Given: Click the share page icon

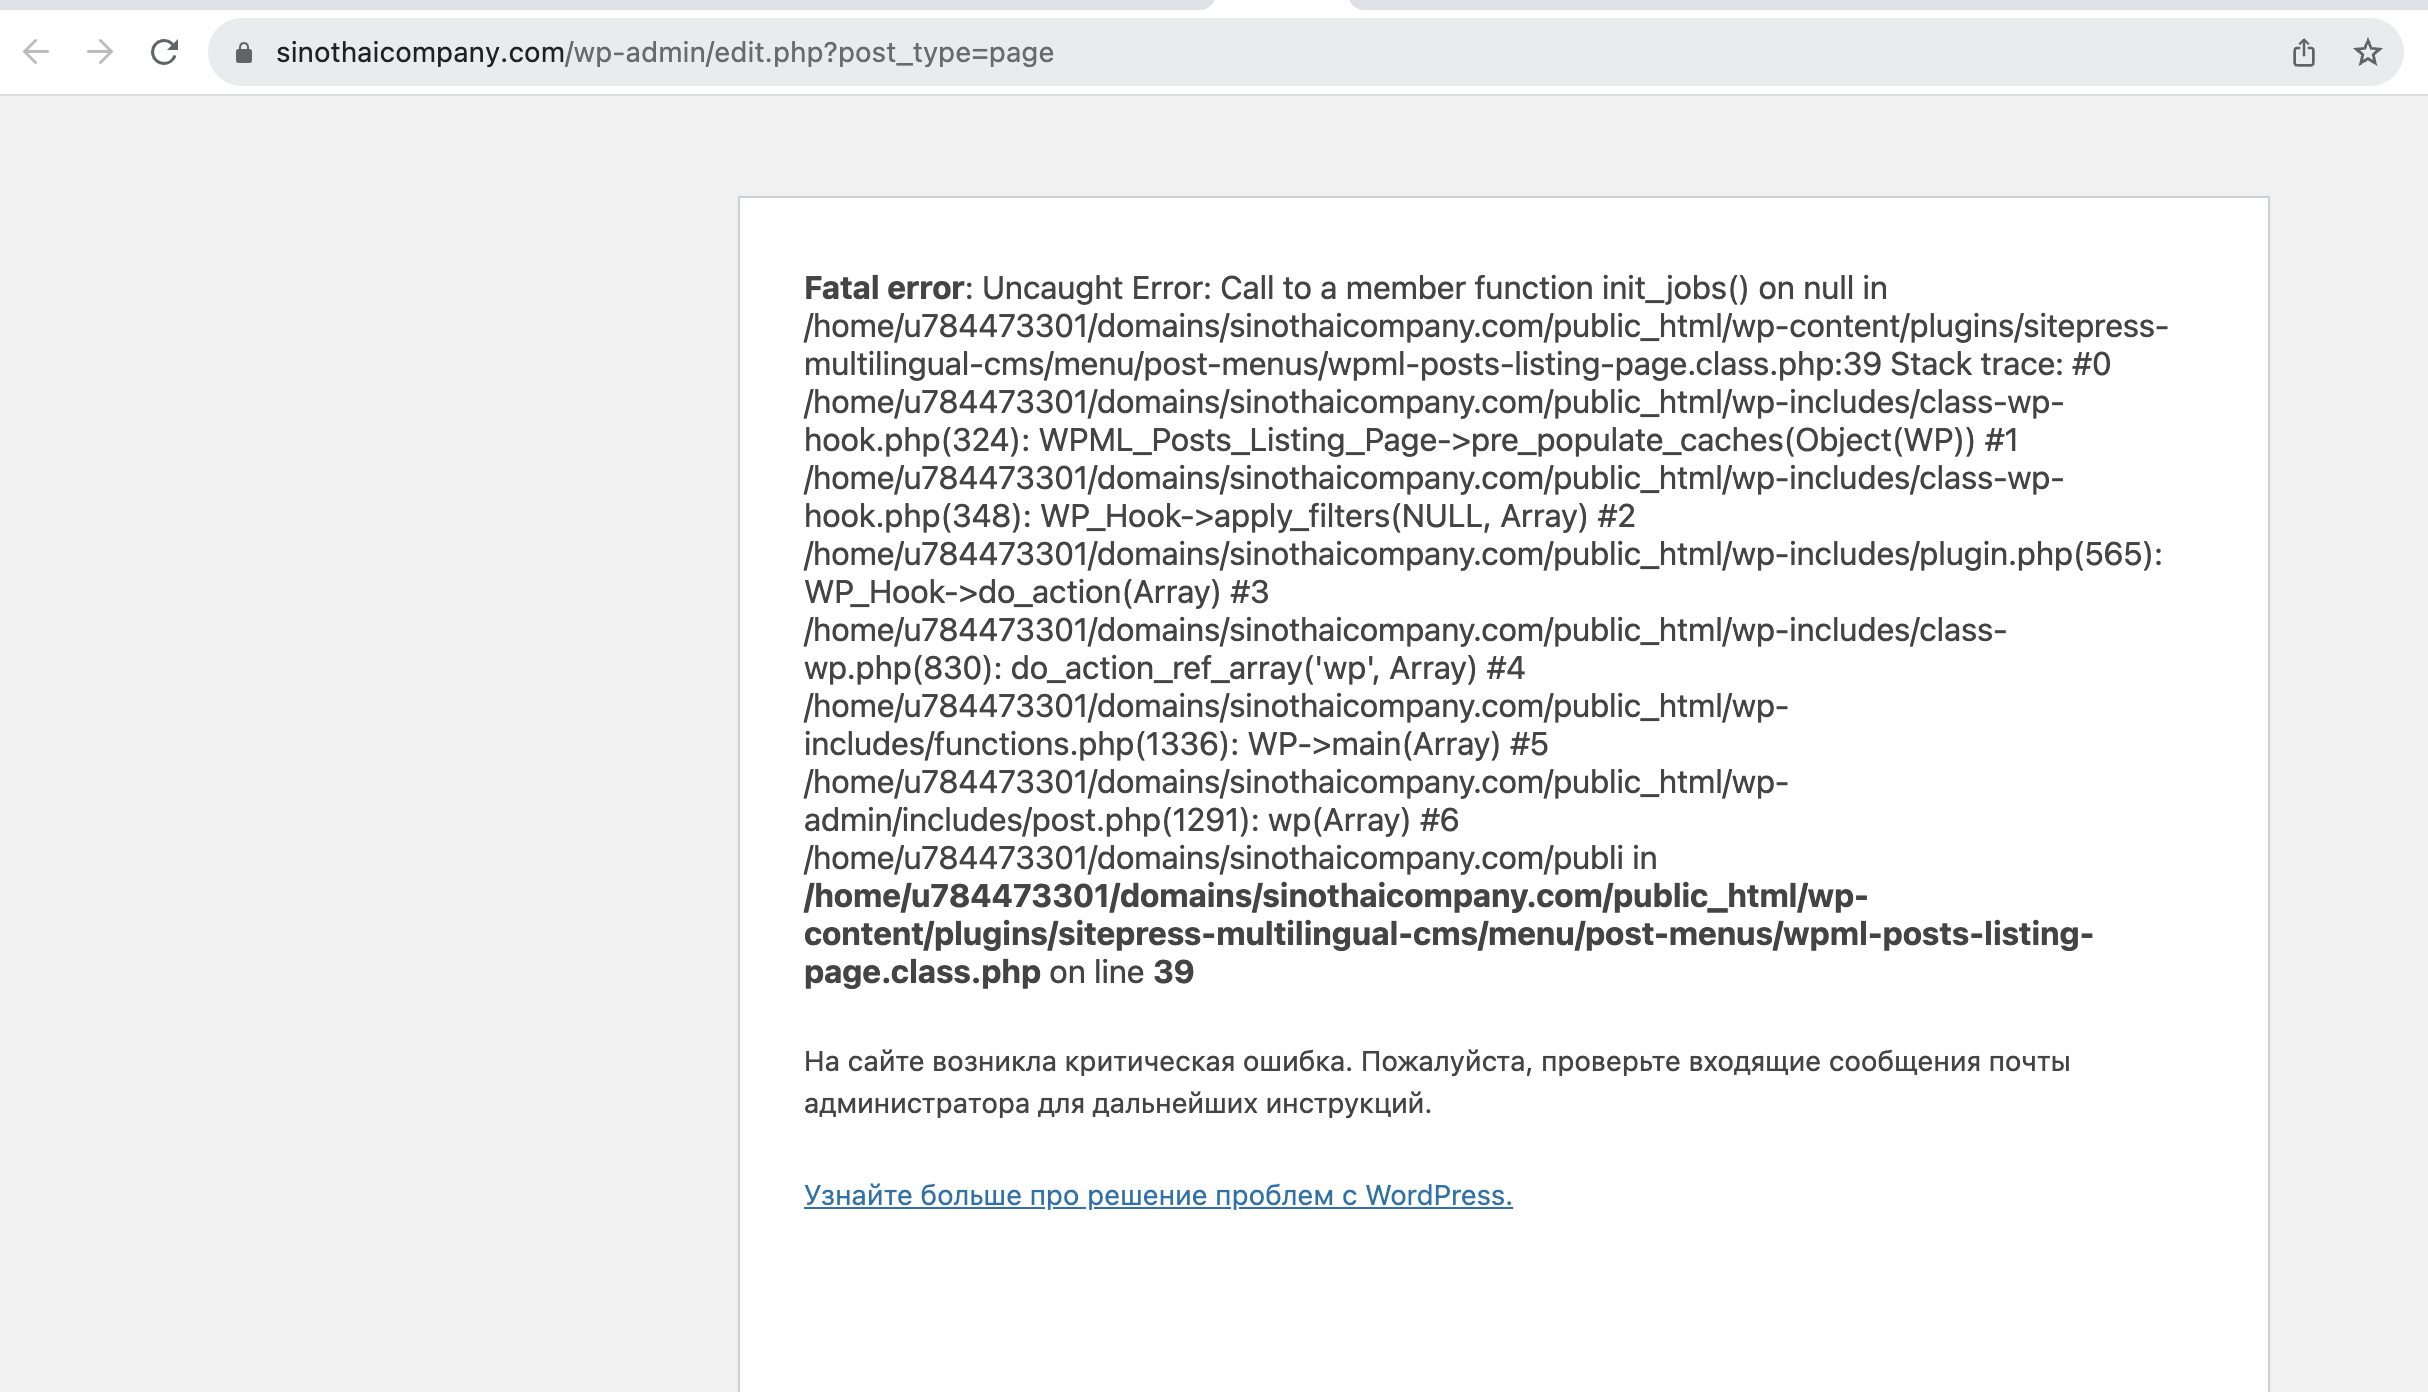Looking at the screenshot, I should 2303,52.
